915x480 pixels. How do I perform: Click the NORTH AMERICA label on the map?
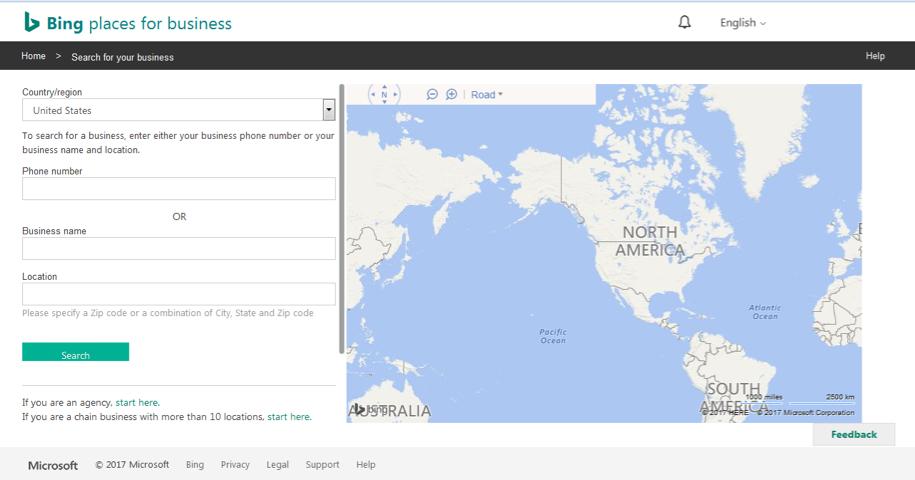[650, 241]
